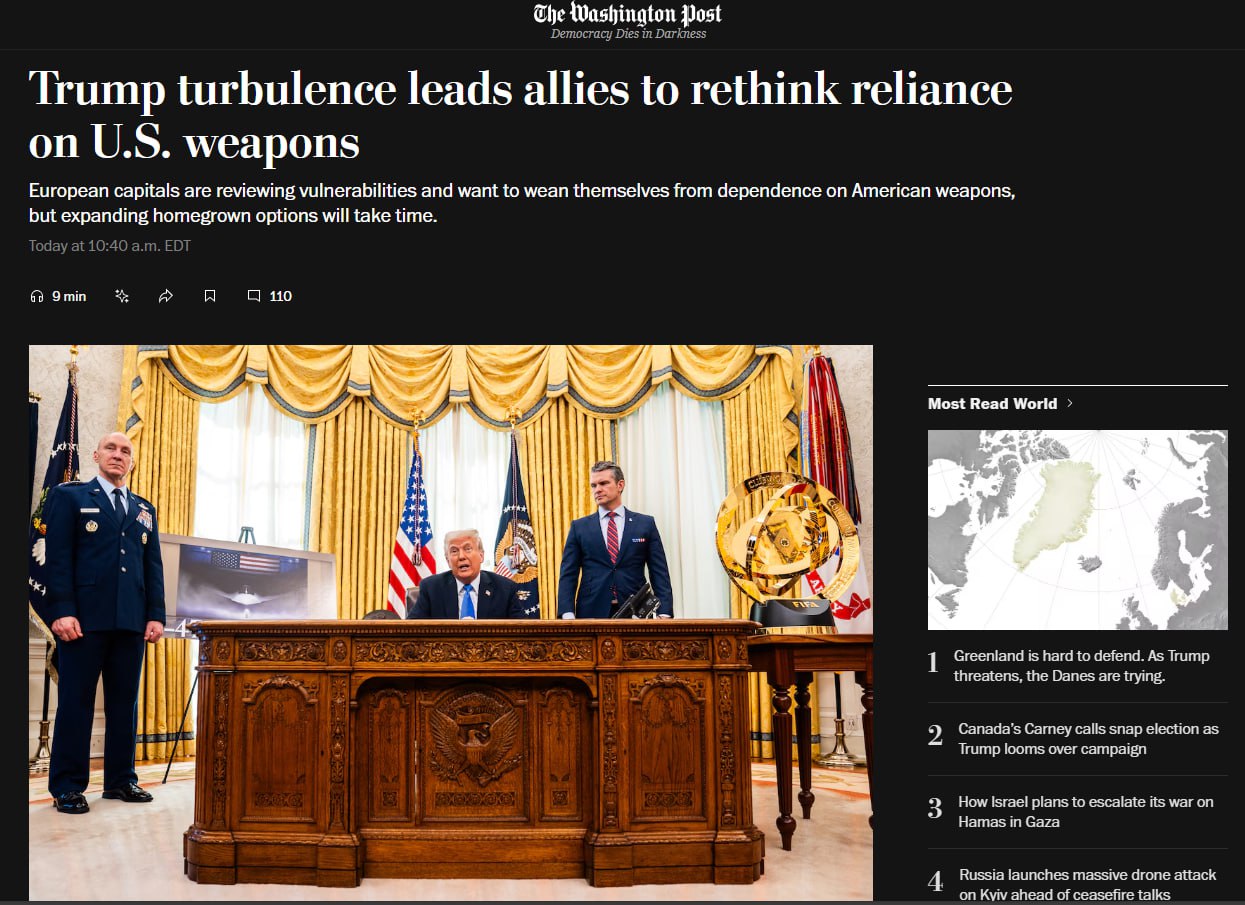Open Canada's Carney snap election story
The width and height of the screenshot is (1245, 905).
point(1088,739)
